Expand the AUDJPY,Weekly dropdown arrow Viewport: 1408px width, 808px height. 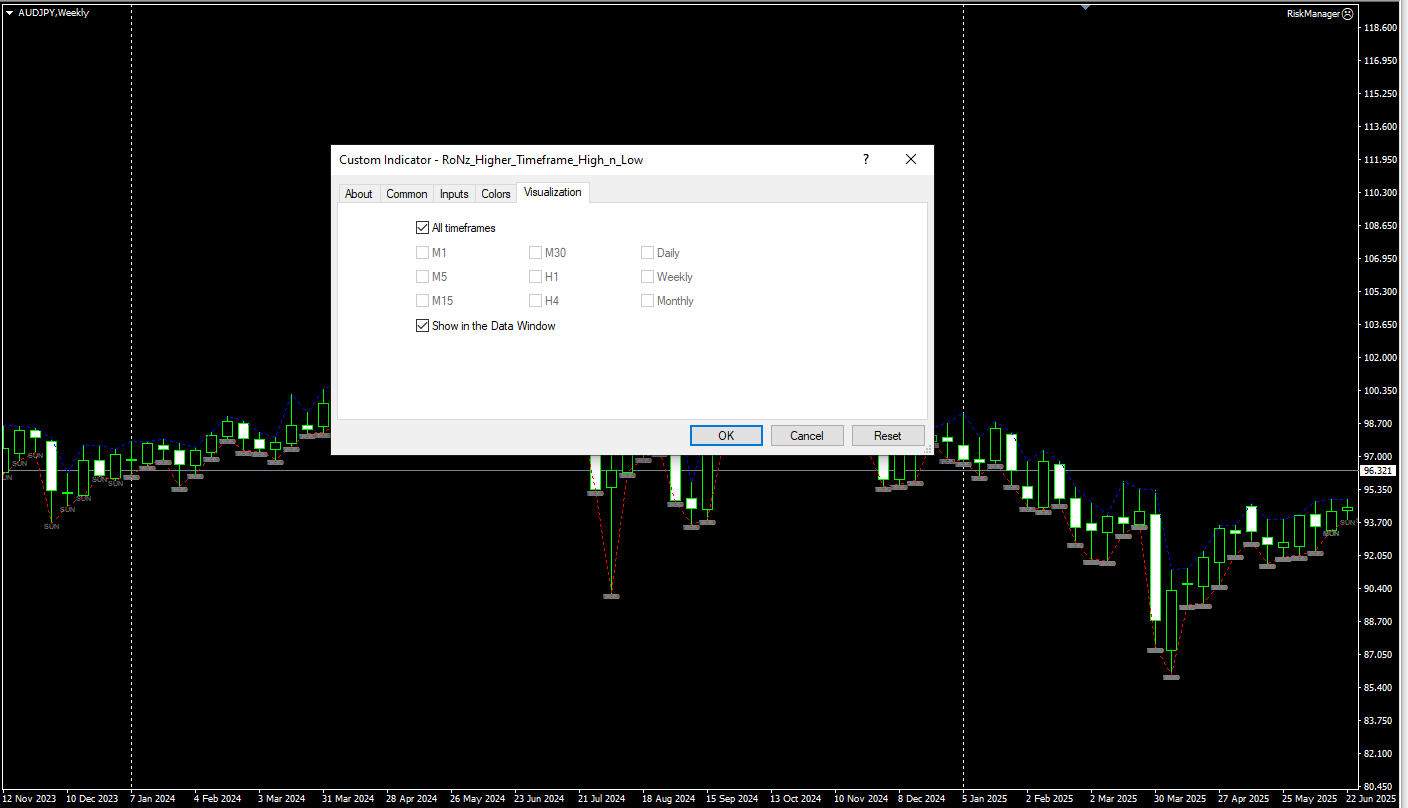[x=8, y=13]
